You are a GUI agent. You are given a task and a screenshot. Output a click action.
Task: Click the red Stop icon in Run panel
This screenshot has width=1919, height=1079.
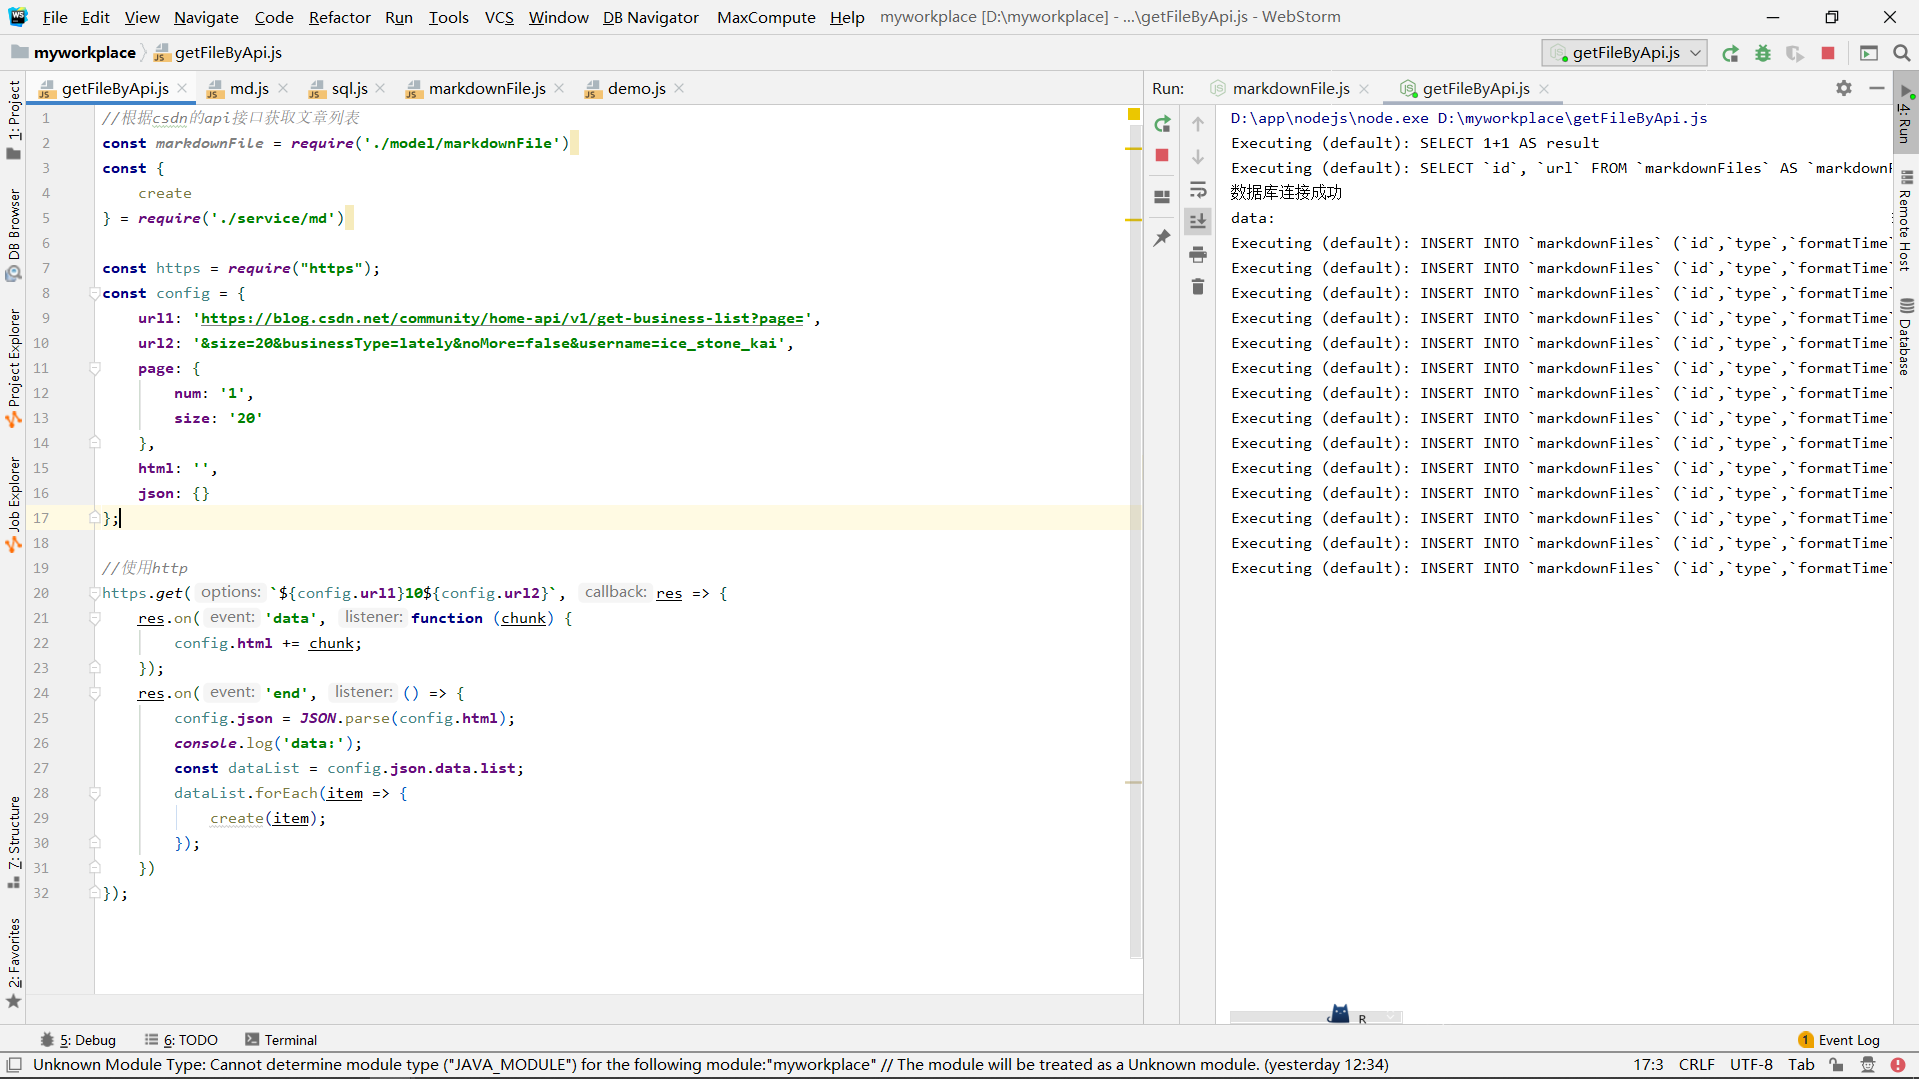point(1162,155)
